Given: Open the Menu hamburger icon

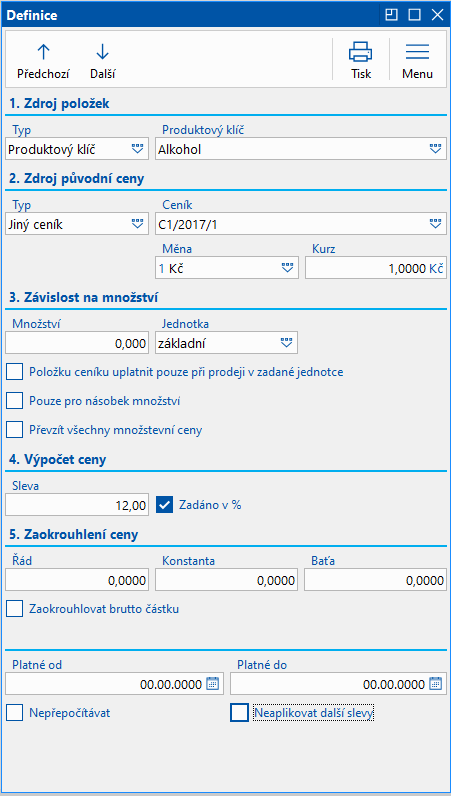Looking at the screenshot, I should (x=417, y=52).
